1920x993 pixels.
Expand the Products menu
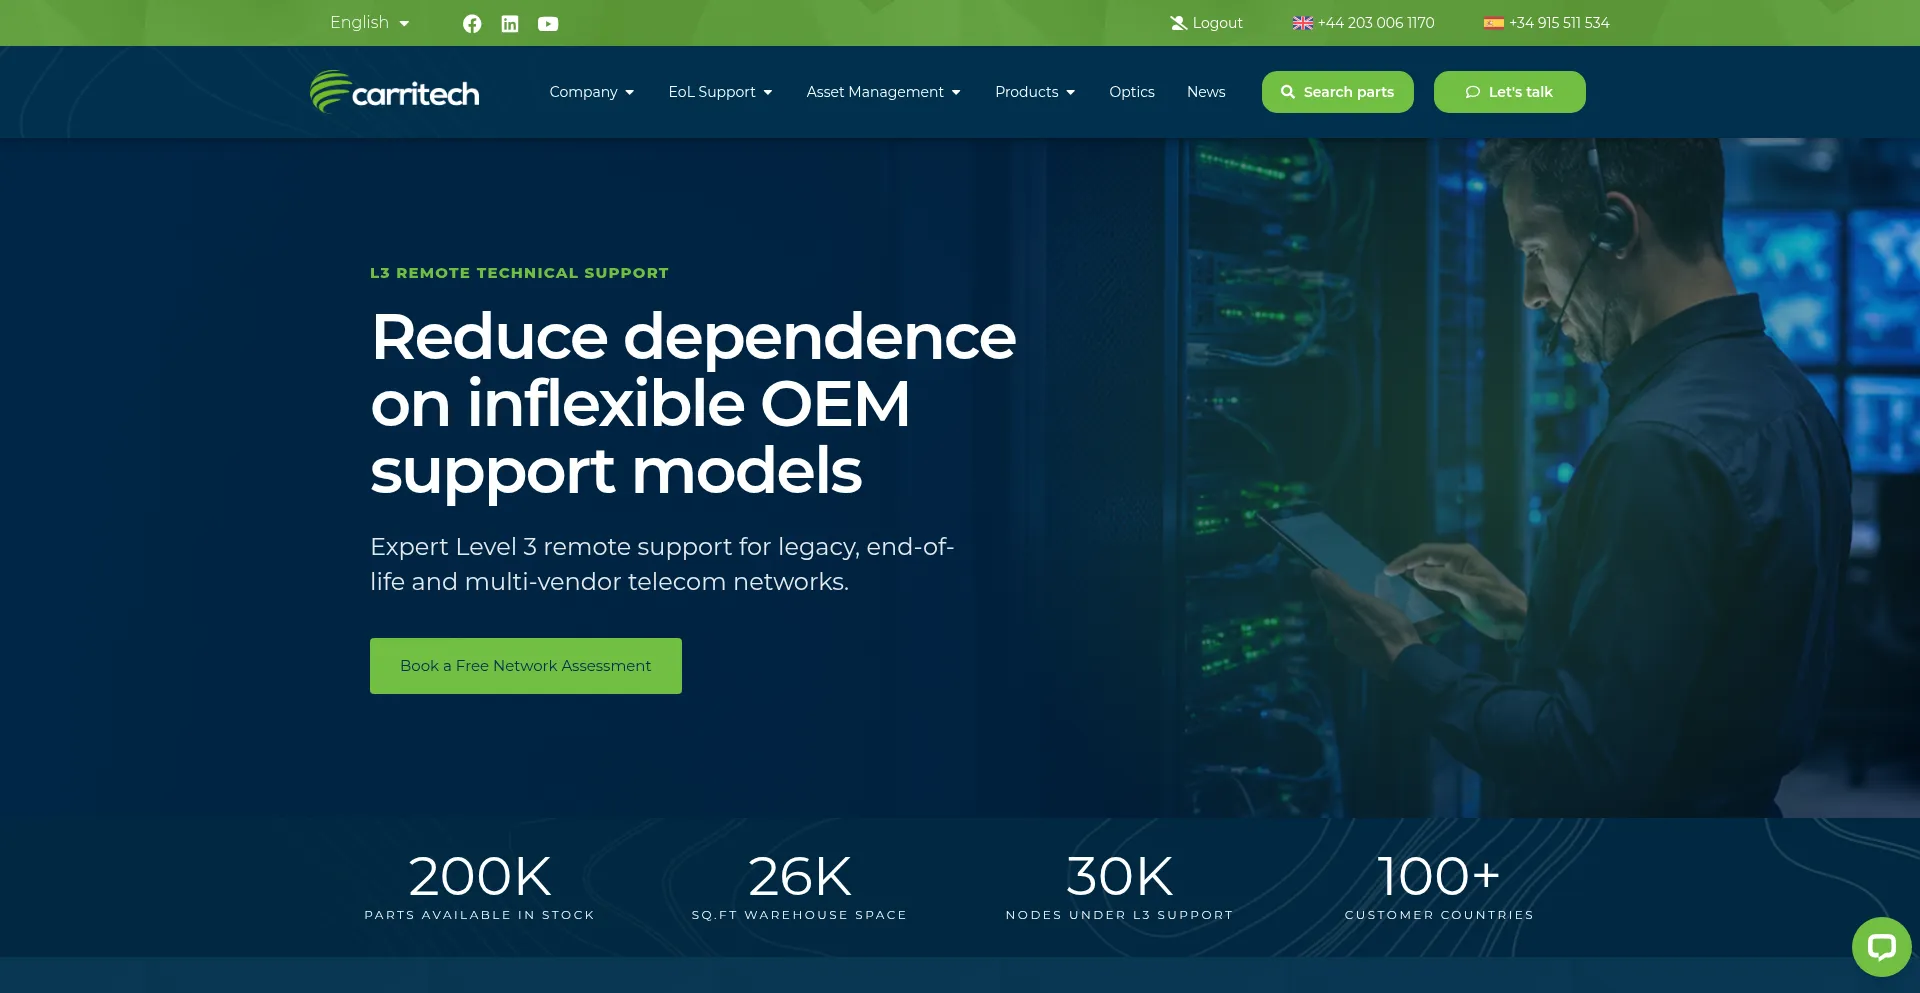point(1035,92)
